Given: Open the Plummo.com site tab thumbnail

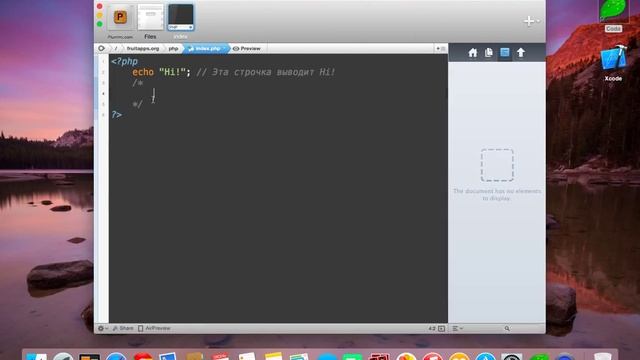Looking at the screenshot, I should coord(120,17).
